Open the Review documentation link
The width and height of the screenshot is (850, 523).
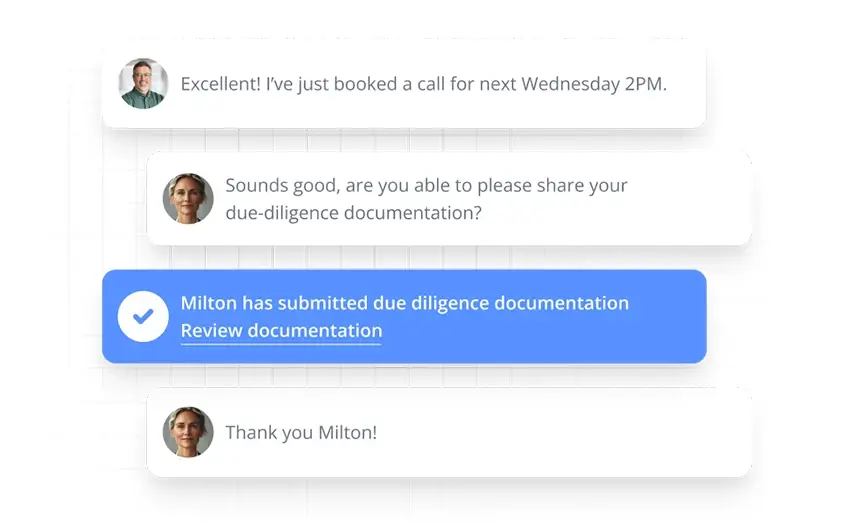coord(281,331)
